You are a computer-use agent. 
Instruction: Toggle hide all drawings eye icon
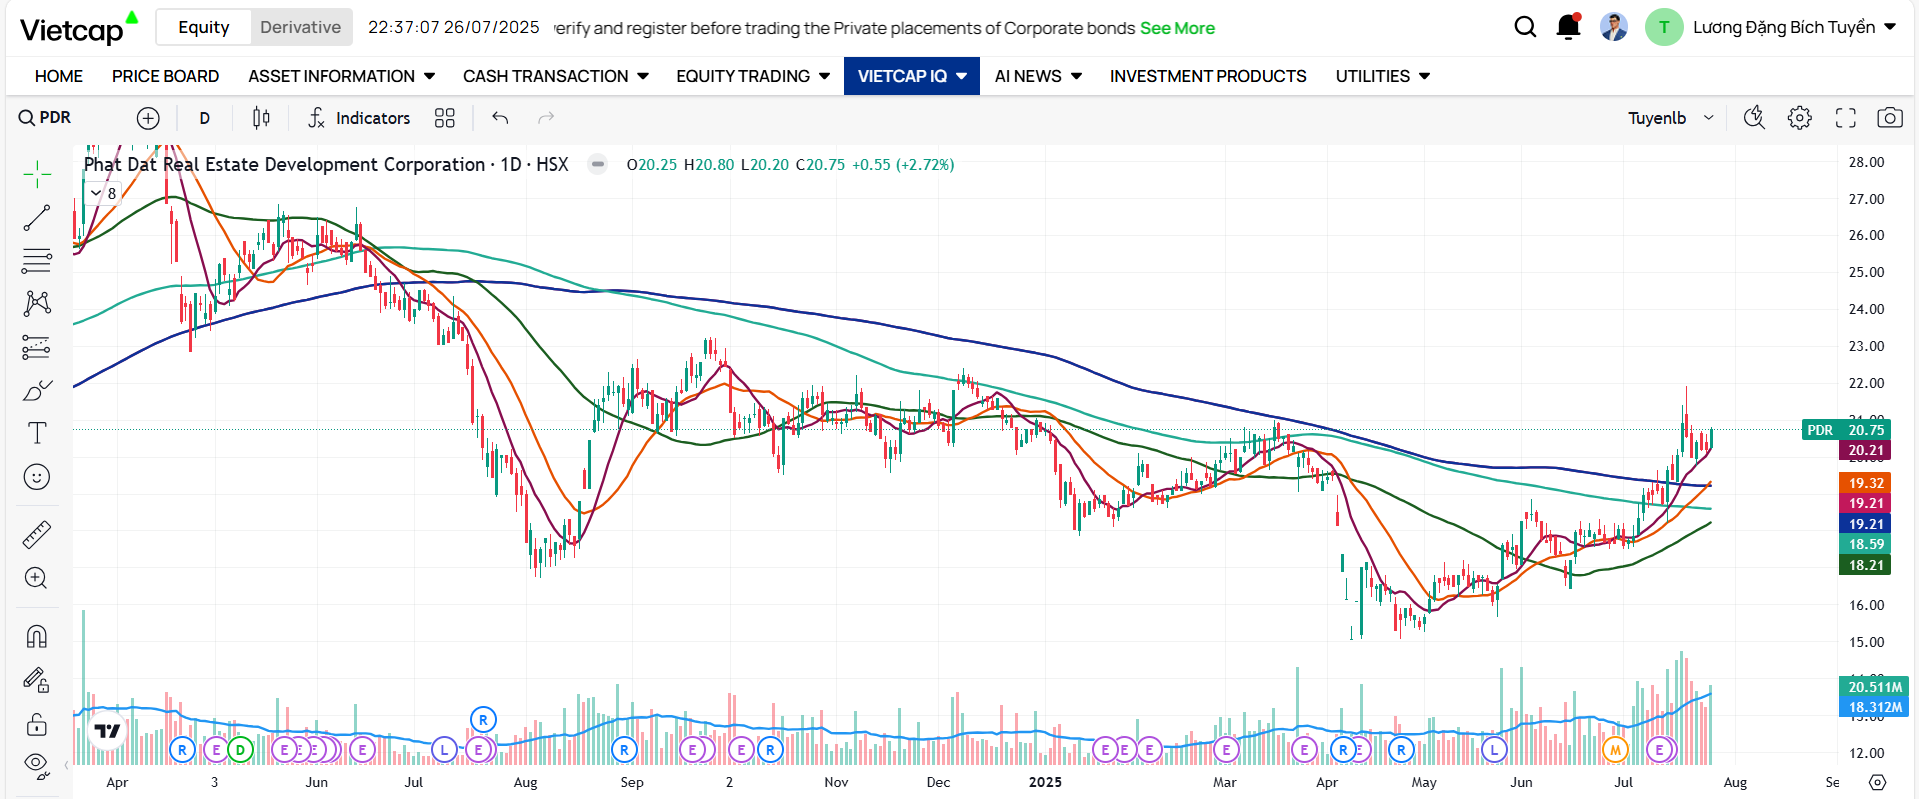37,766
